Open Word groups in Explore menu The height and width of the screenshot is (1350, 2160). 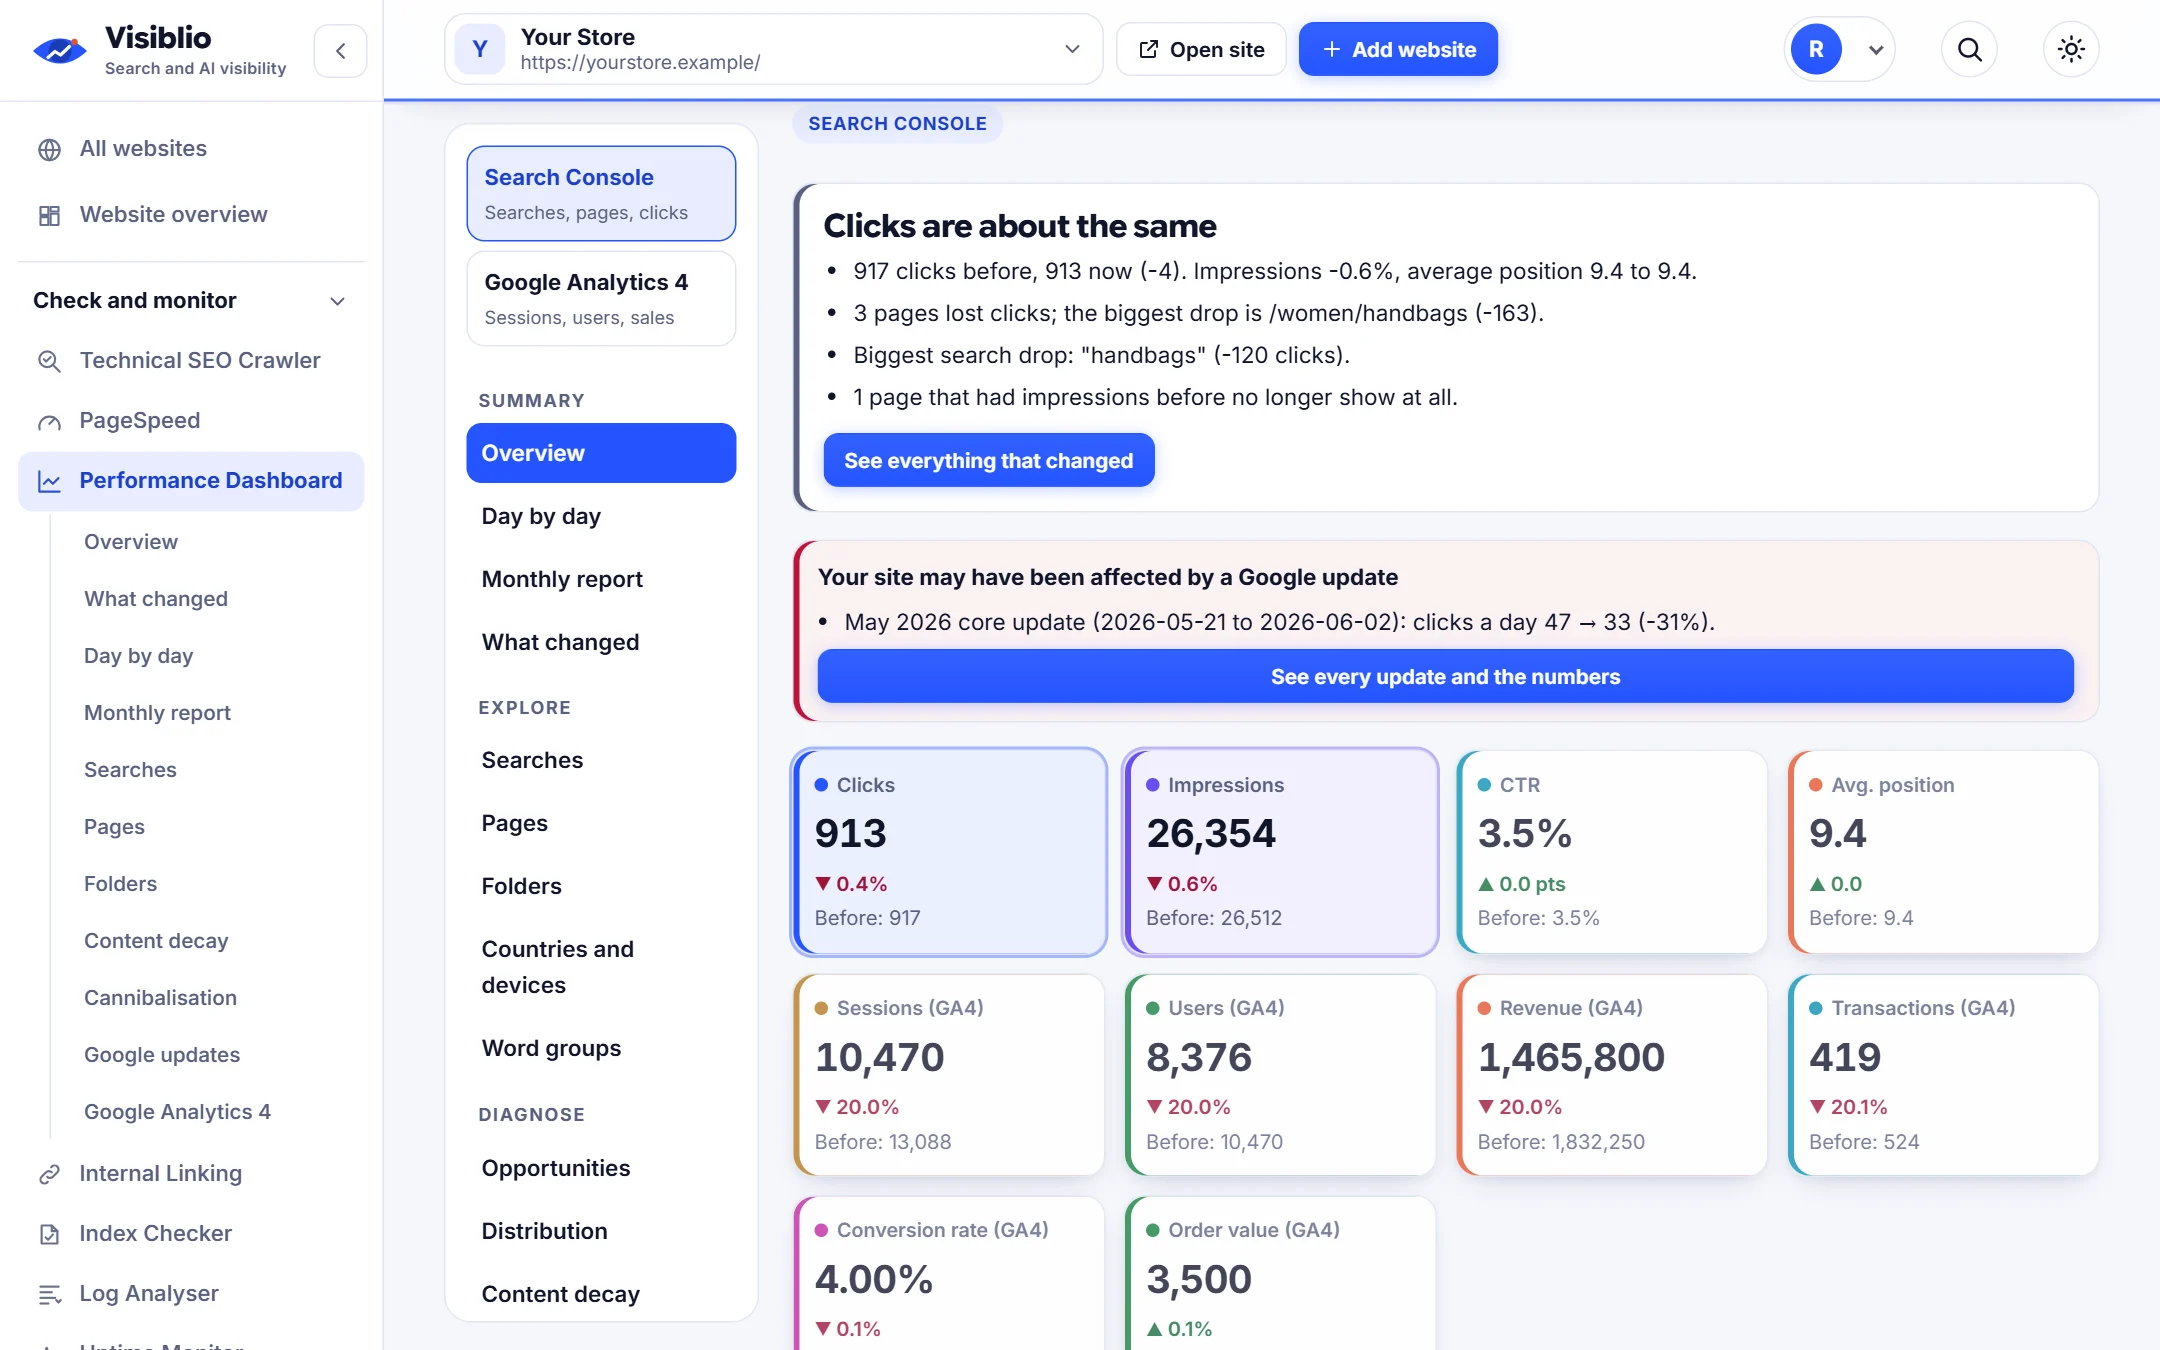[601, 1048]
